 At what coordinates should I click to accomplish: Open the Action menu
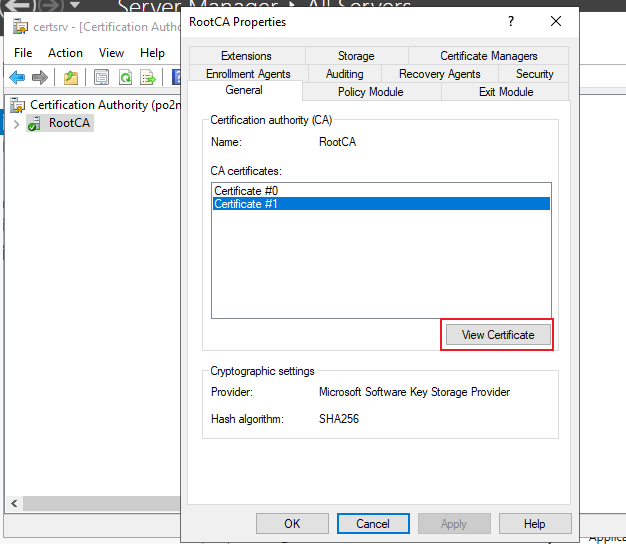(x=65, y=53)
